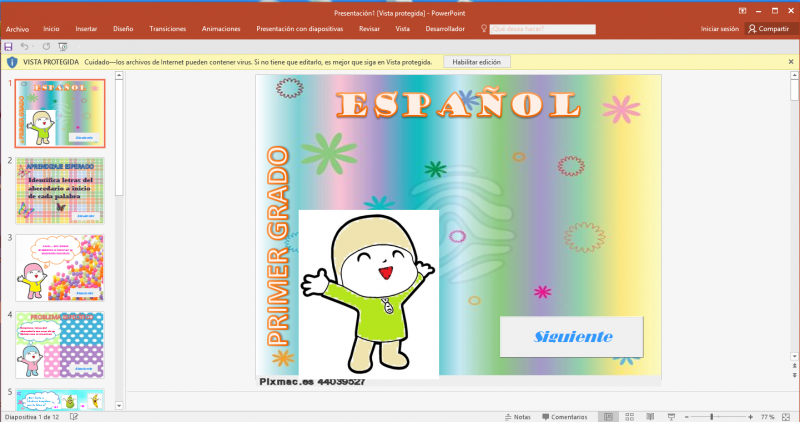Click the Protected View shield icon
The width and height of the screenshot is (800, 422).
click(12, 62)
